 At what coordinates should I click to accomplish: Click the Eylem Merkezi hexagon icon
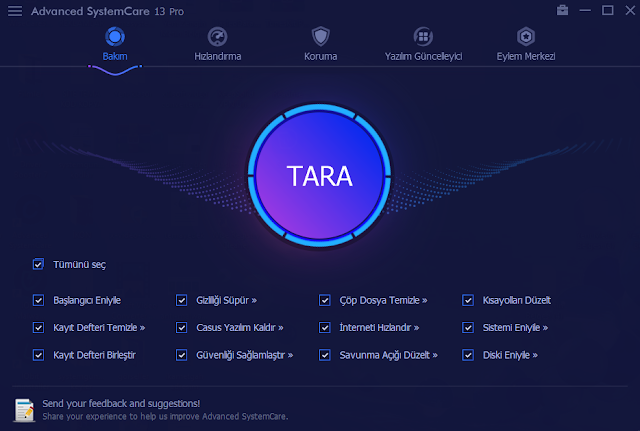(526, 37)
